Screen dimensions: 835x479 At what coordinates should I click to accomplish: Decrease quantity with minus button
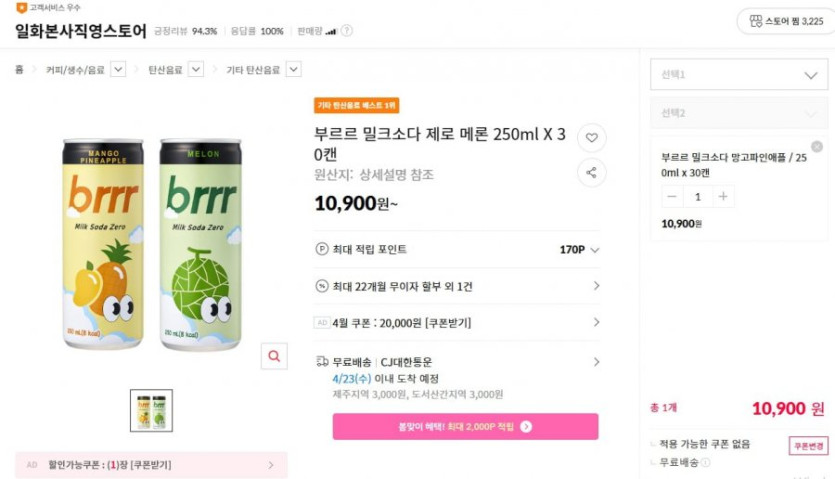673,197
